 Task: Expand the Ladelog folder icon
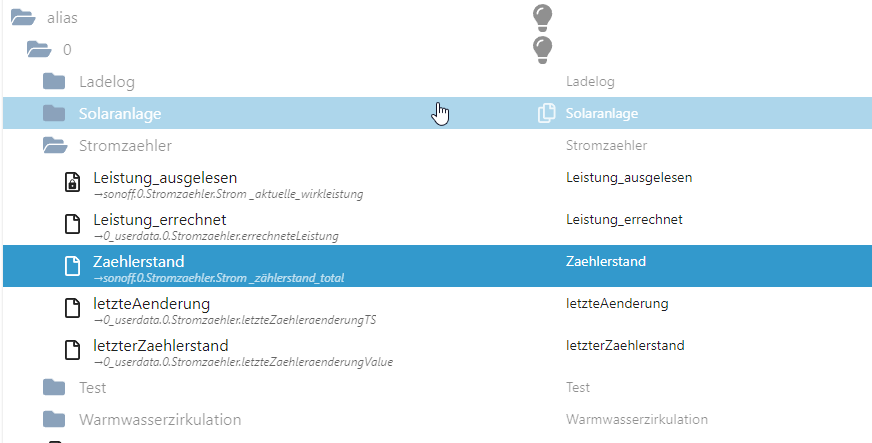(x=54, y=82)
